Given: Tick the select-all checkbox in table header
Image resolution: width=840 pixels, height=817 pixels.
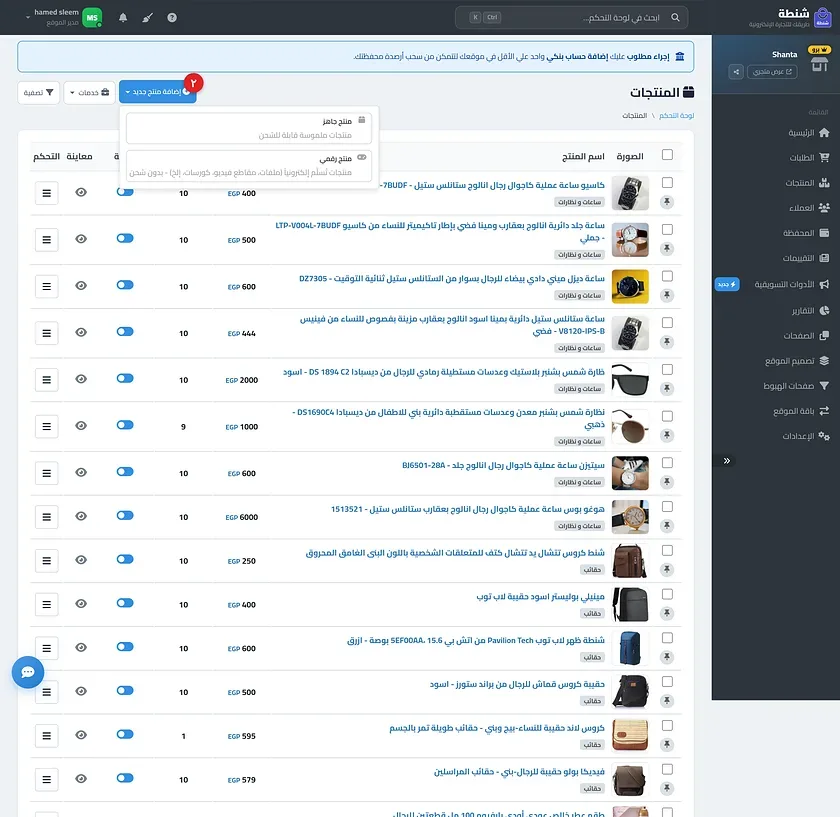Looking at the screenshot, I should 667,155.
